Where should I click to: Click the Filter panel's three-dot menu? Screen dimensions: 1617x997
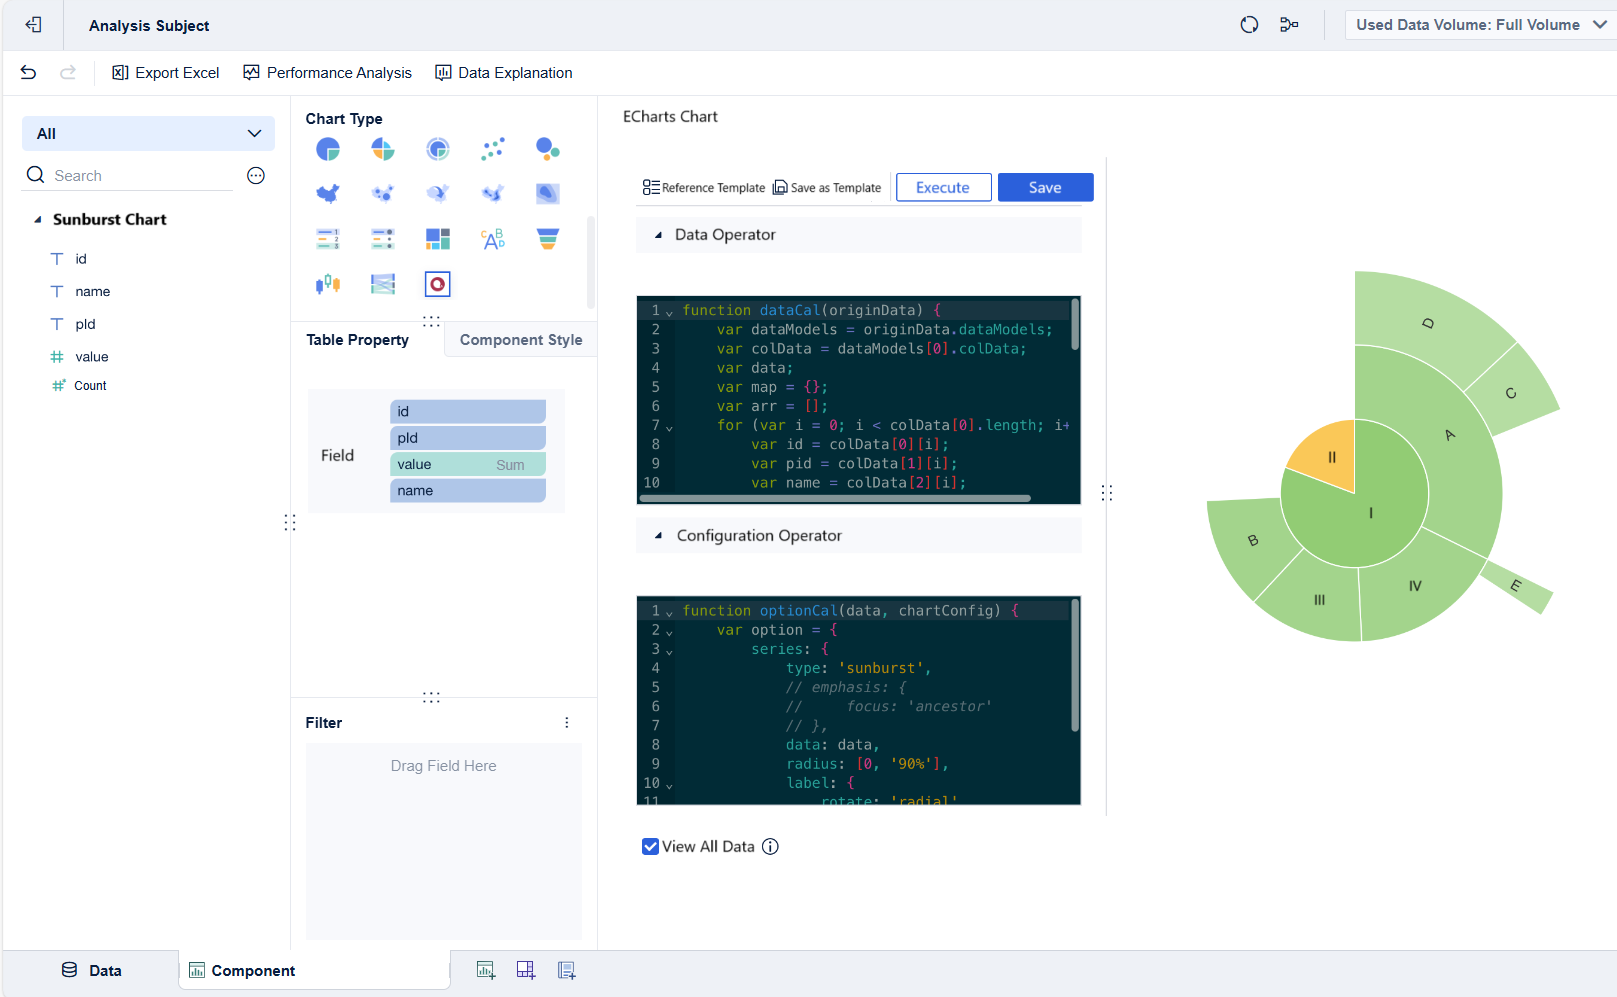pos(567,723)
